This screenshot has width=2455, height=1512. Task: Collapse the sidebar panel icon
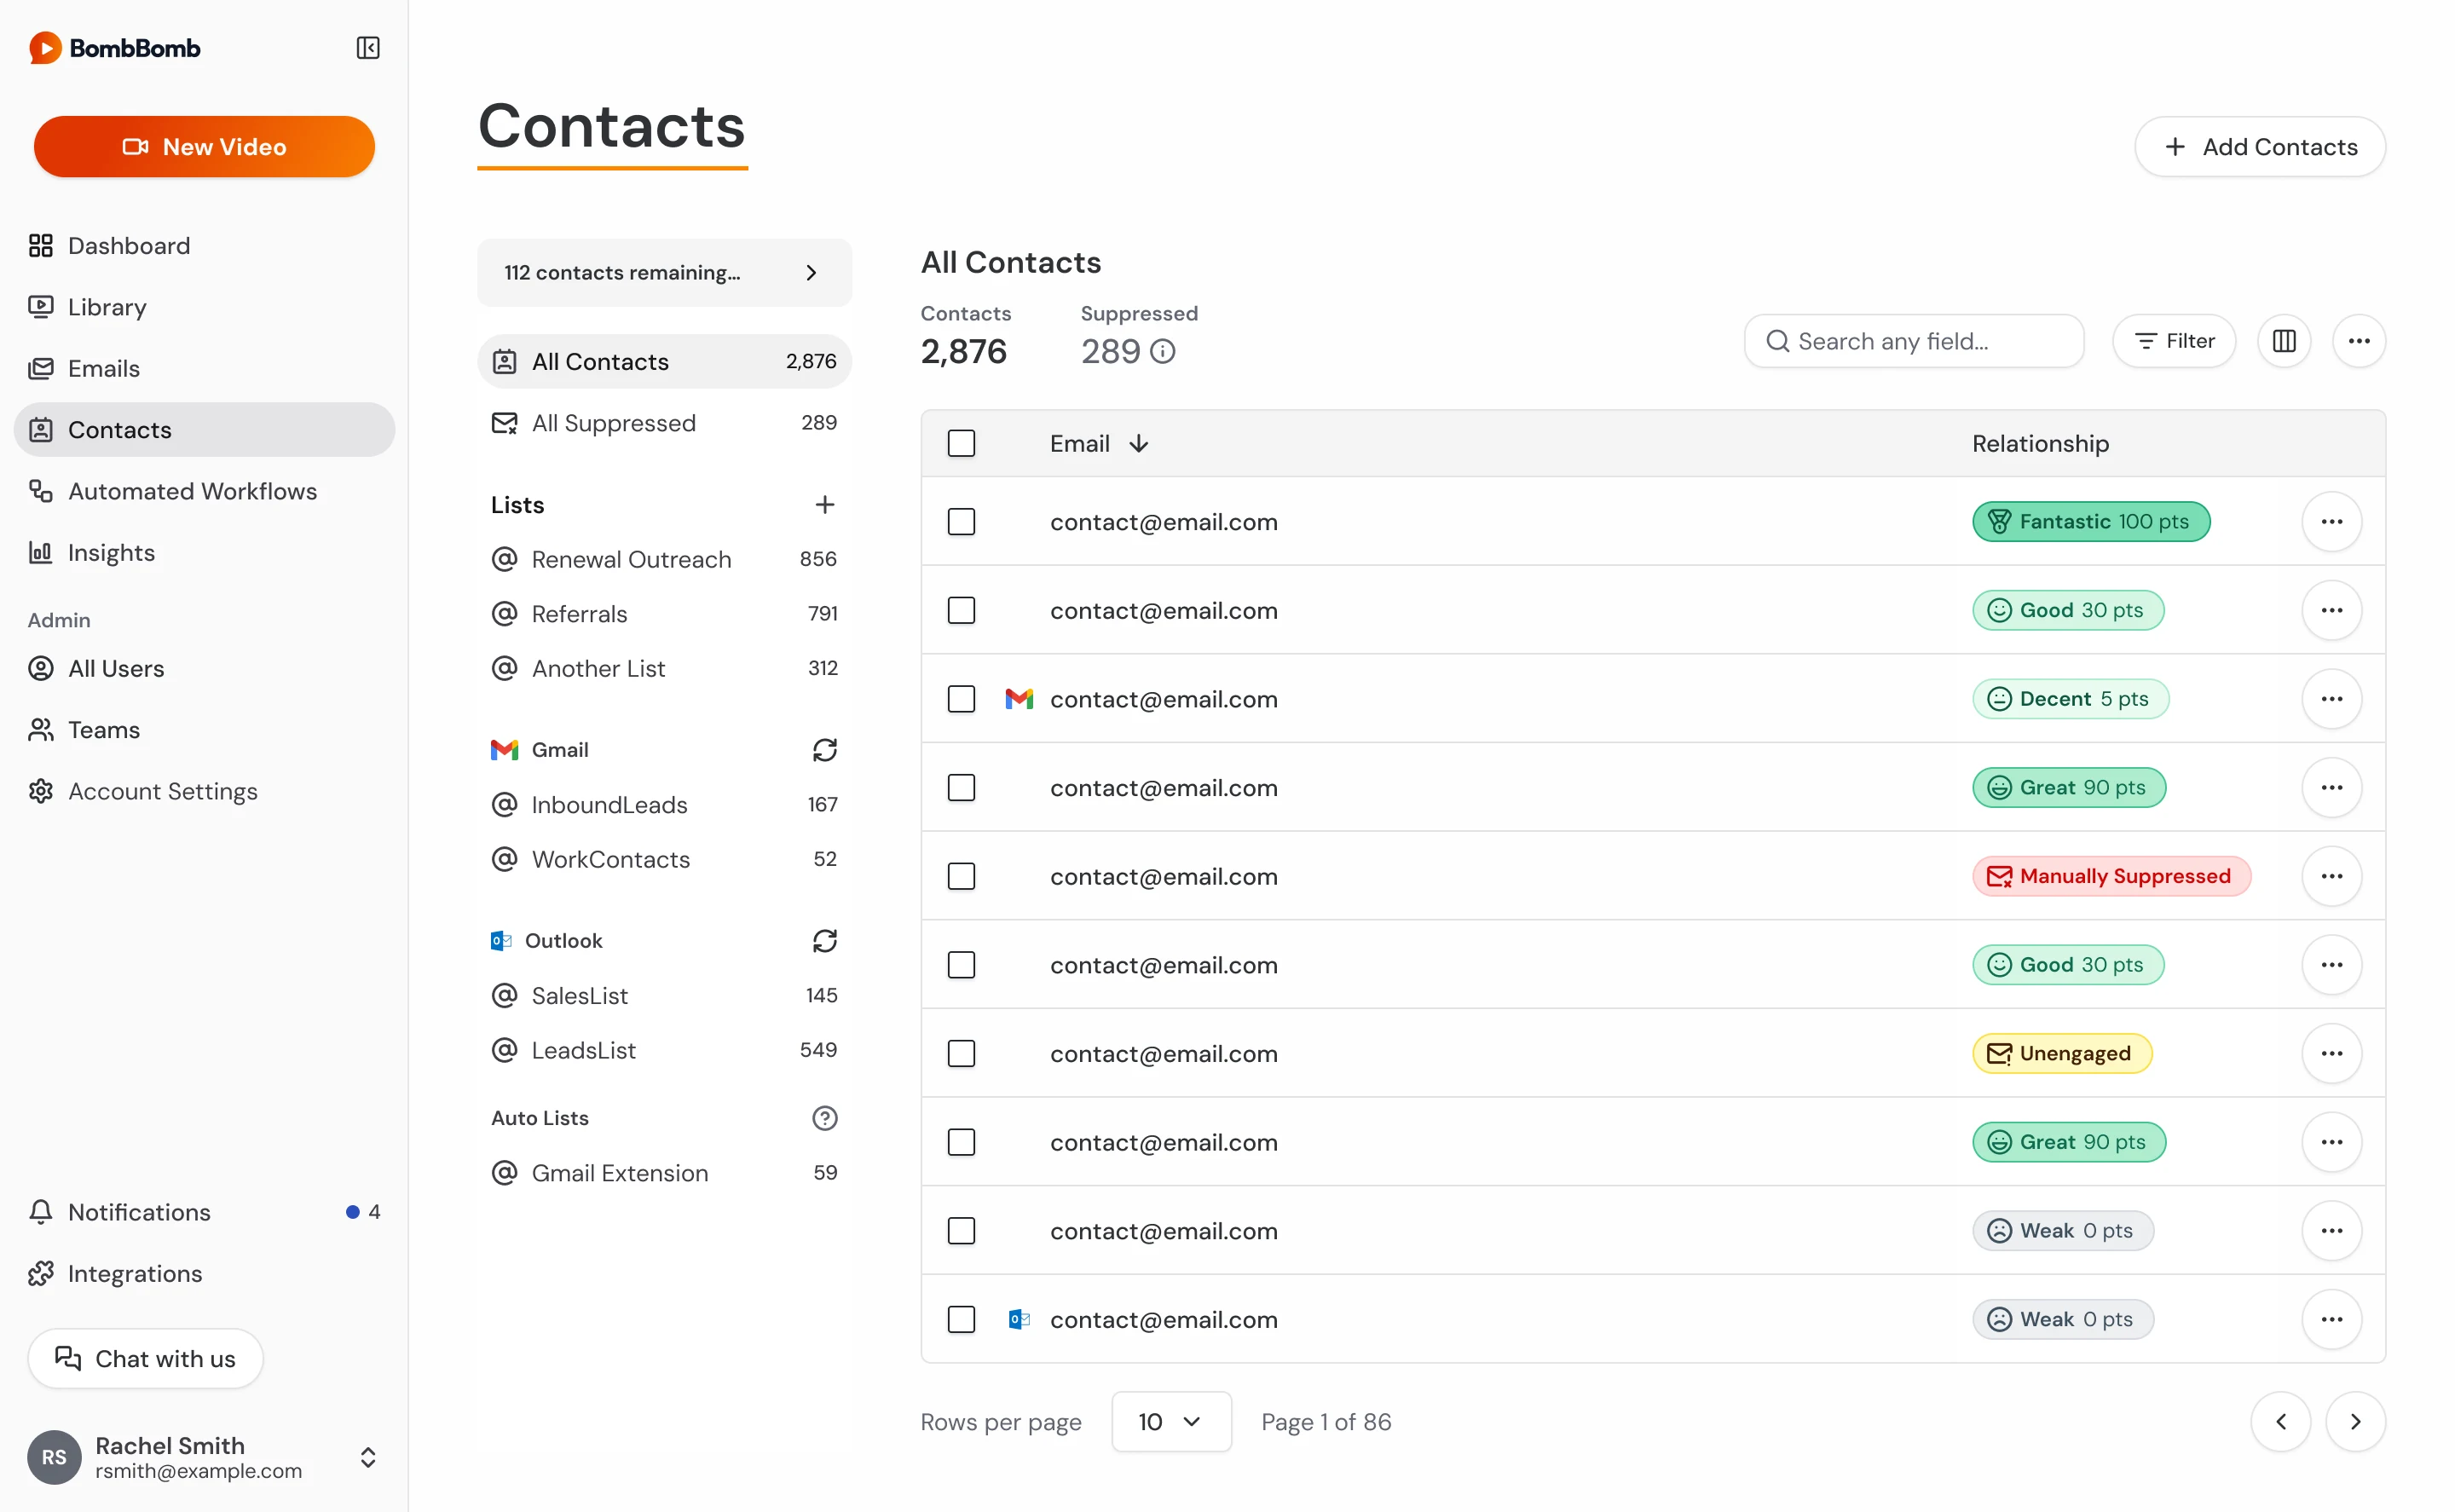coord(368,48)
